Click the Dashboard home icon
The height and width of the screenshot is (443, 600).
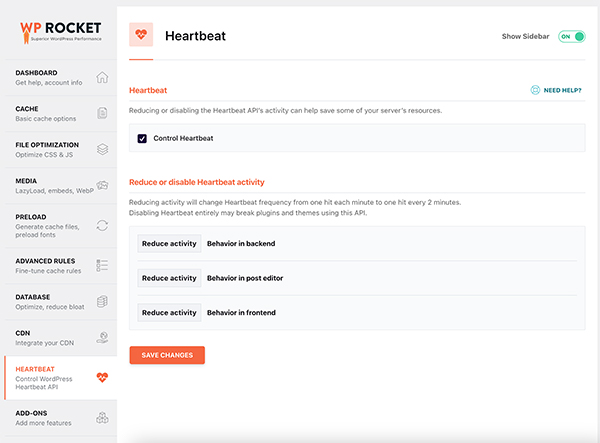[x=101, y=78]
